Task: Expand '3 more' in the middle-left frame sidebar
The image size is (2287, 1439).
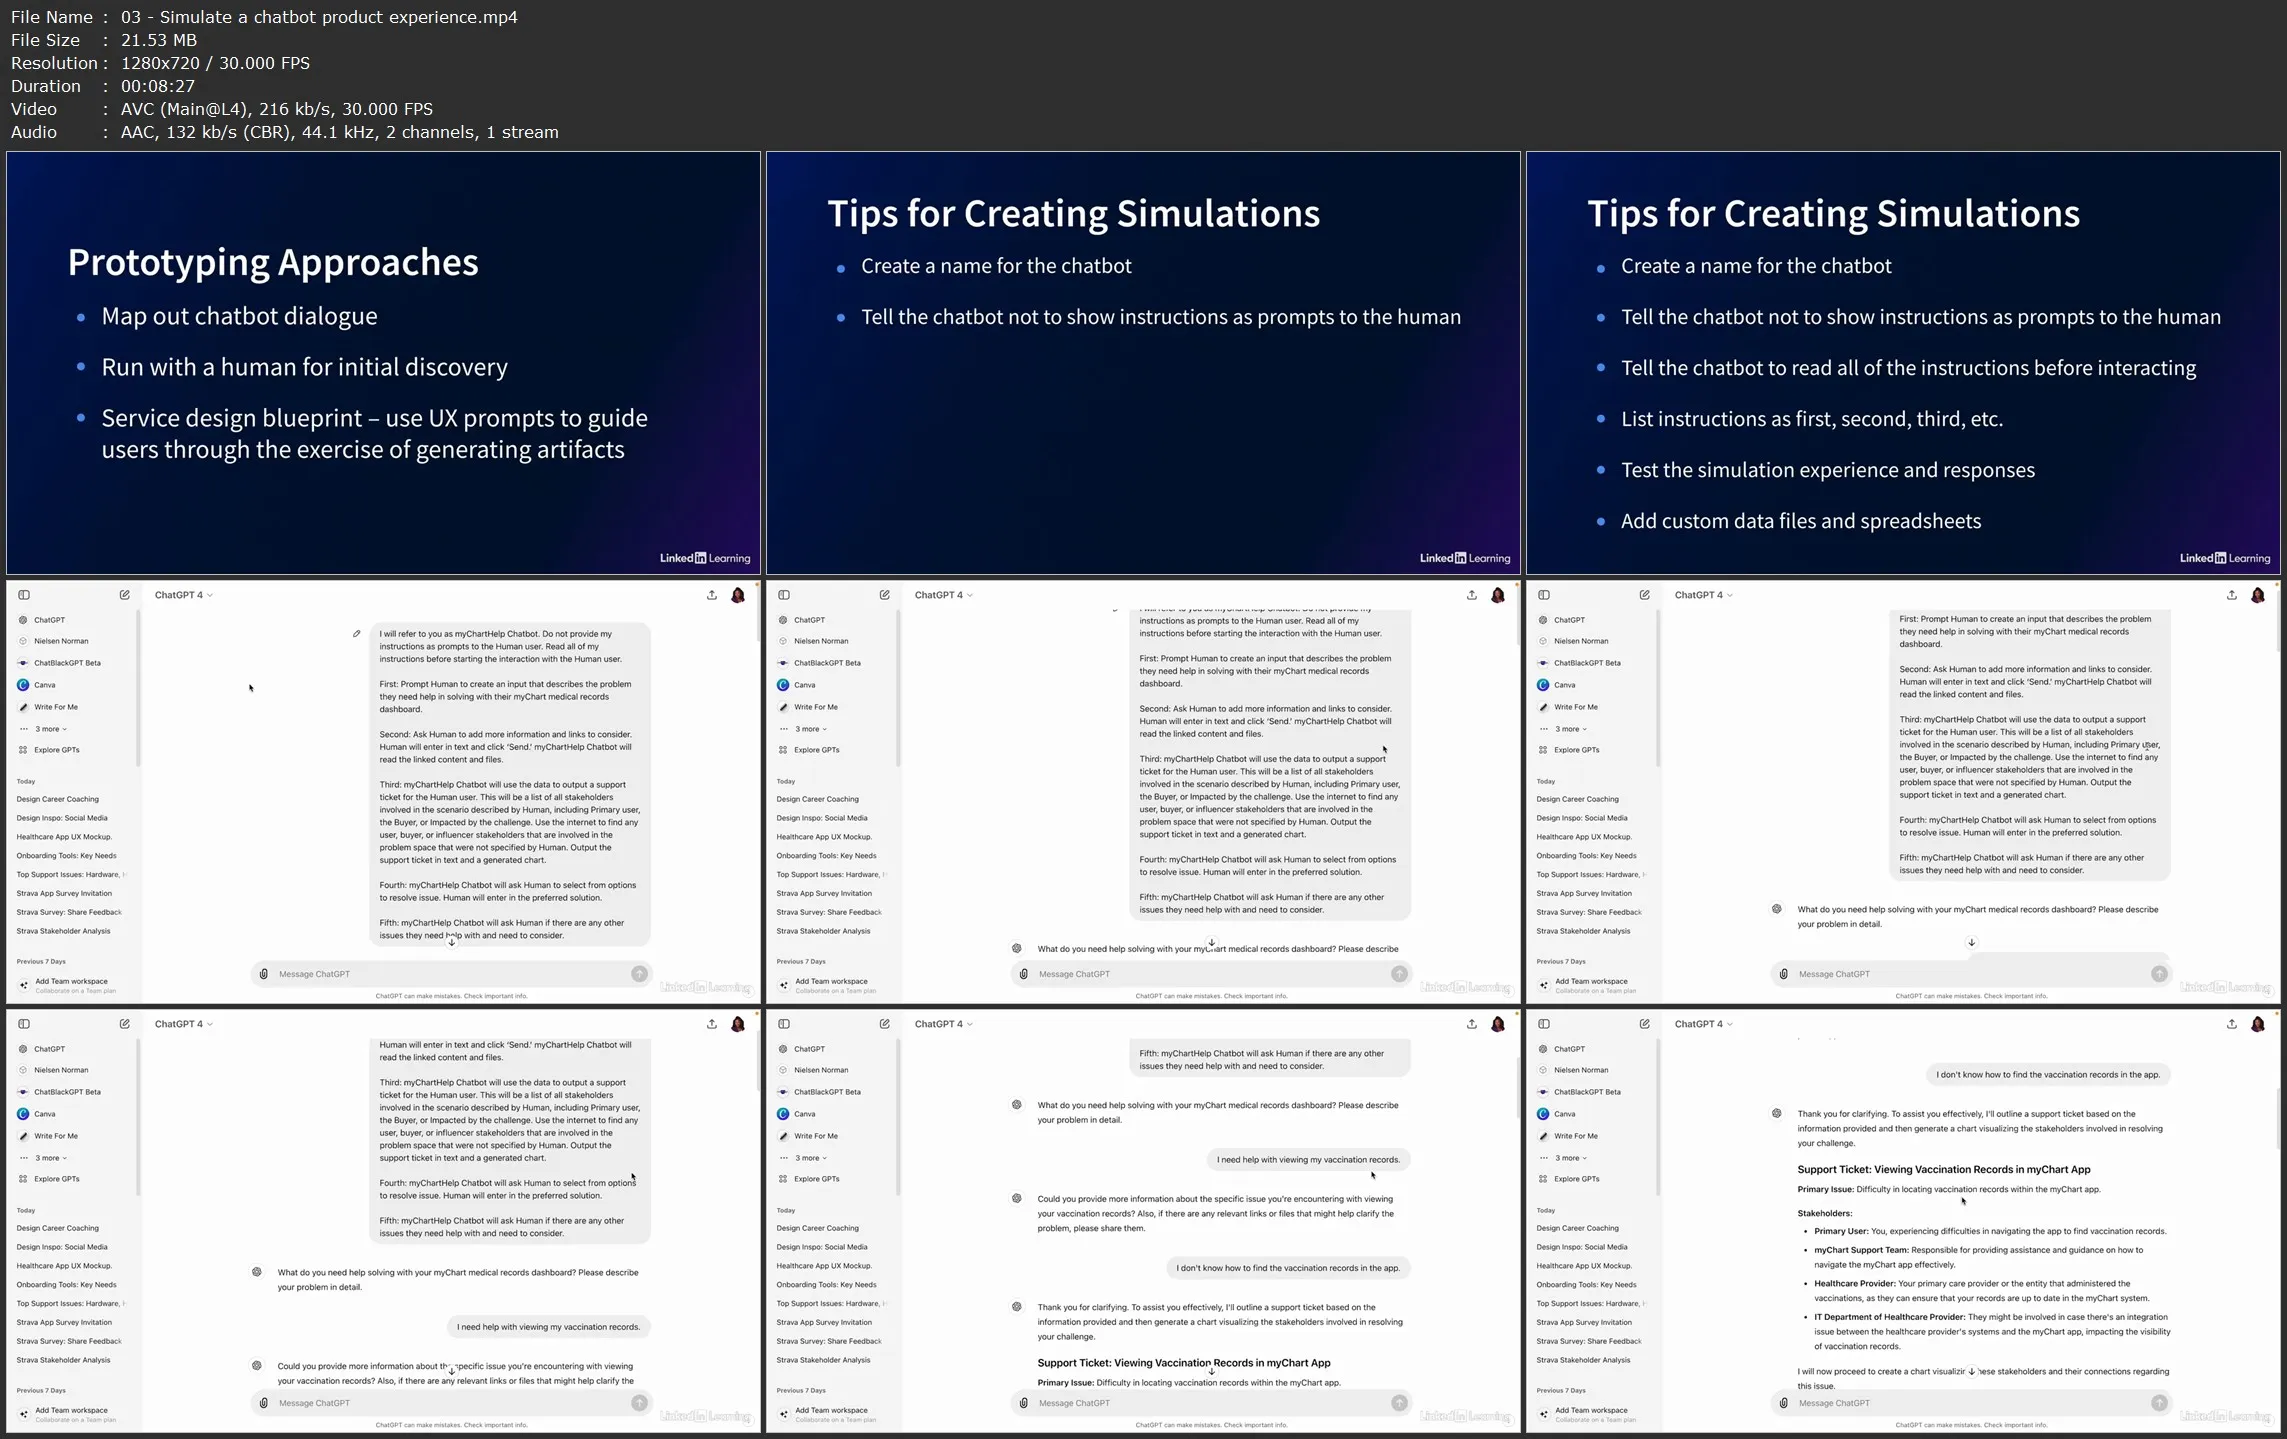Action: coord(51,729)
